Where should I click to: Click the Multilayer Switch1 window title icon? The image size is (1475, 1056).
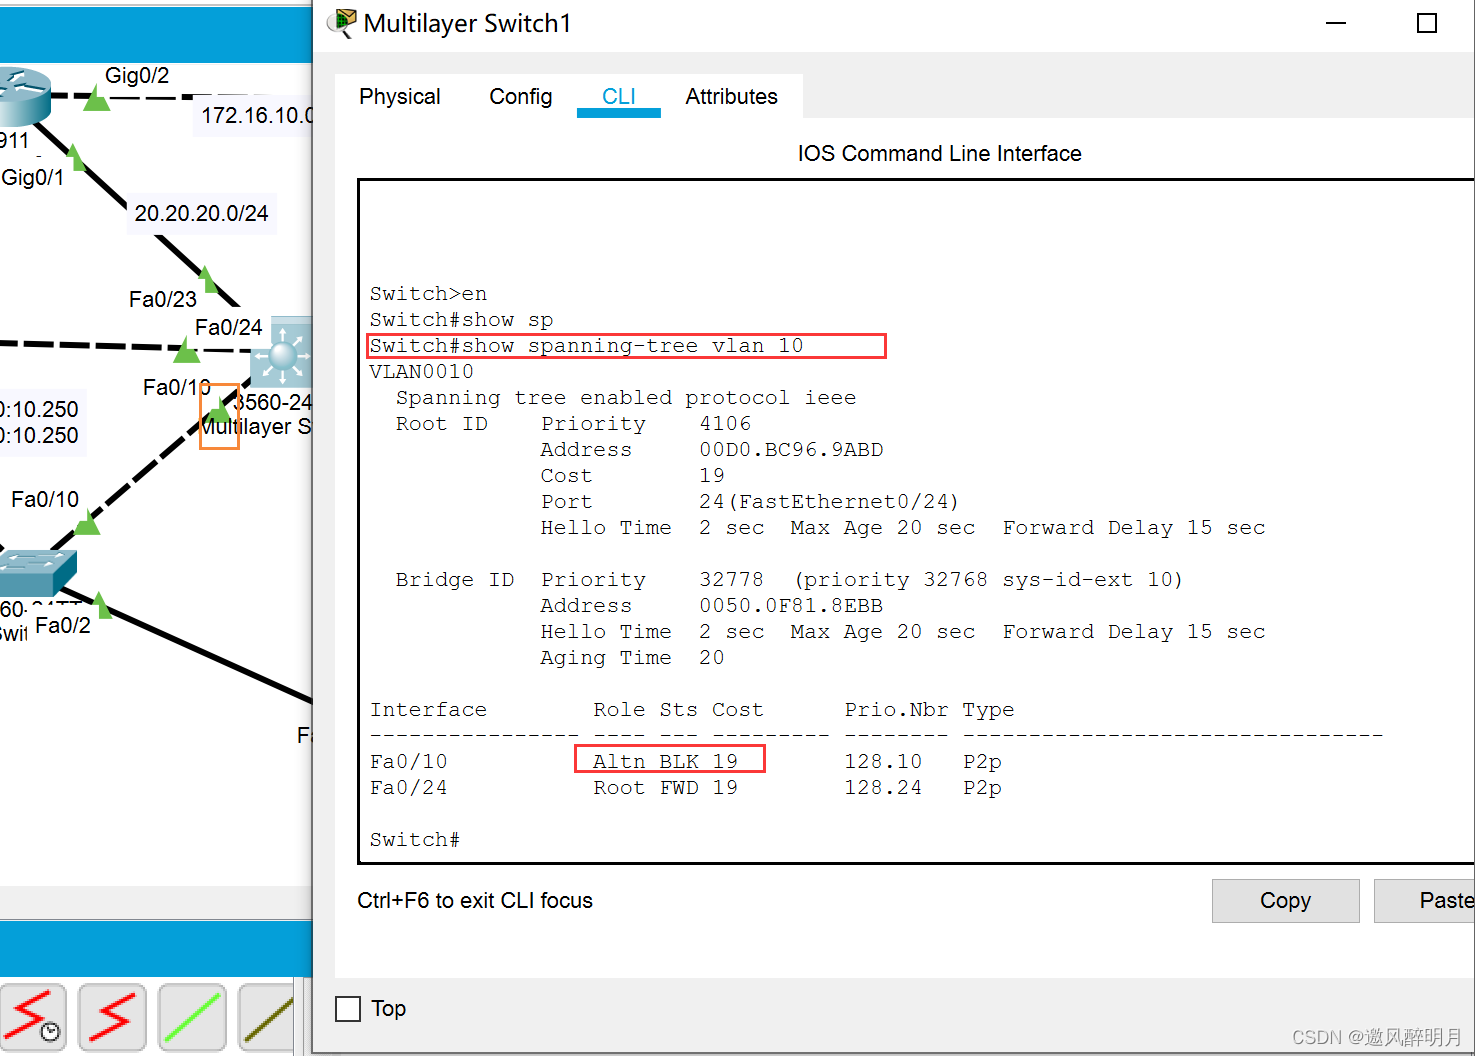(x=342, y=23)
